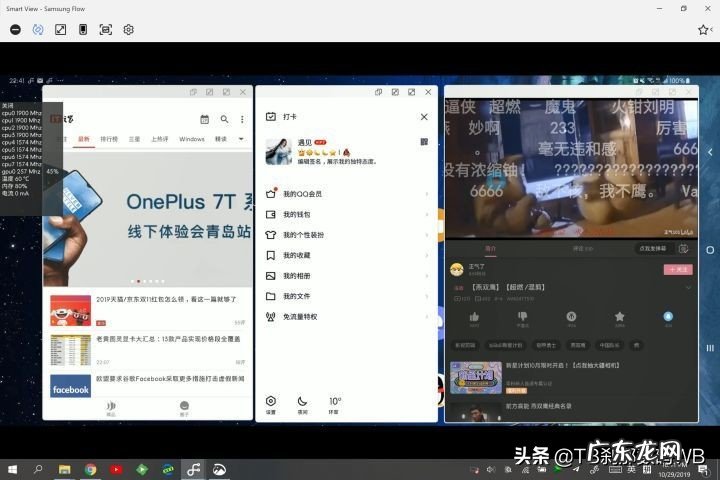Click the bottom-right face icon in the news app
720x480 pixels.
[x=184, y=407]
